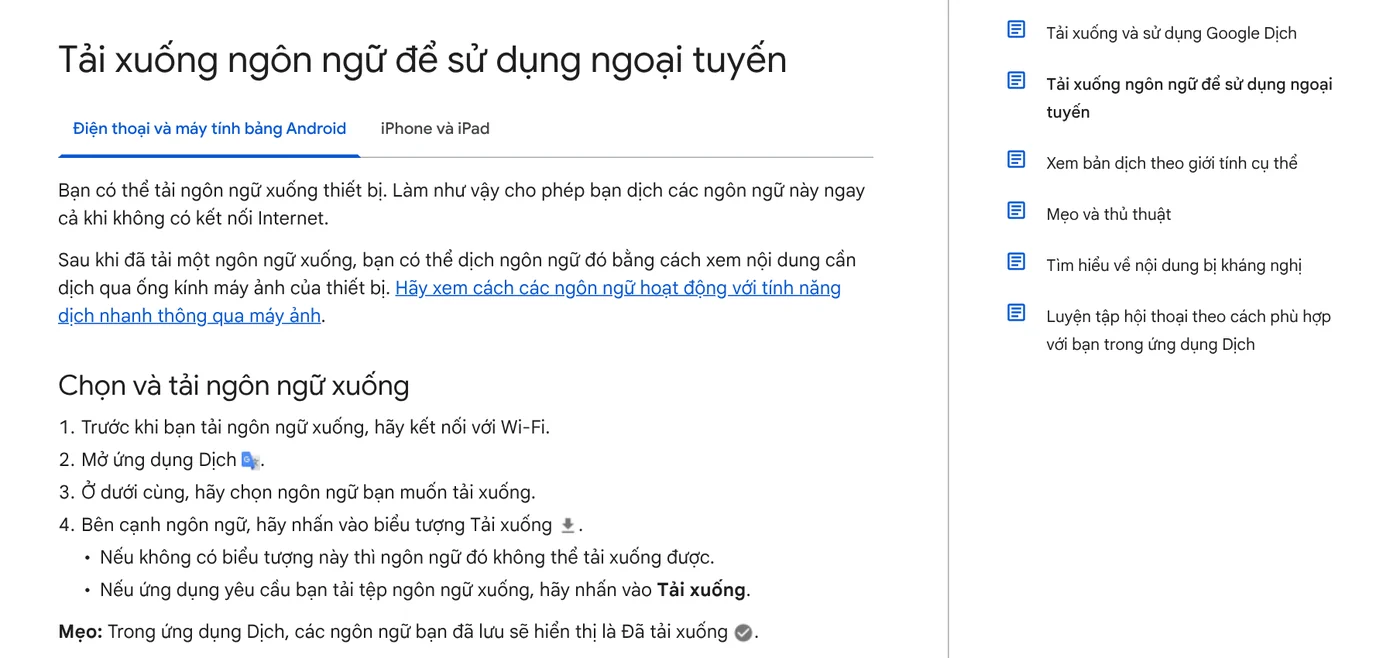
Task: Click document icon beside Mẹo và thủ thuật
Action: 1016,211
